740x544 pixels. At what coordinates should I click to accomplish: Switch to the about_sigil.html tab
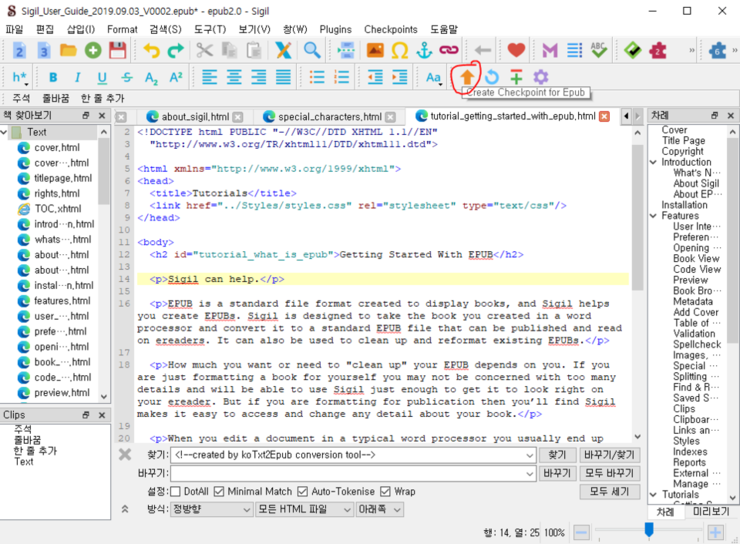click(x=195, y=117)
